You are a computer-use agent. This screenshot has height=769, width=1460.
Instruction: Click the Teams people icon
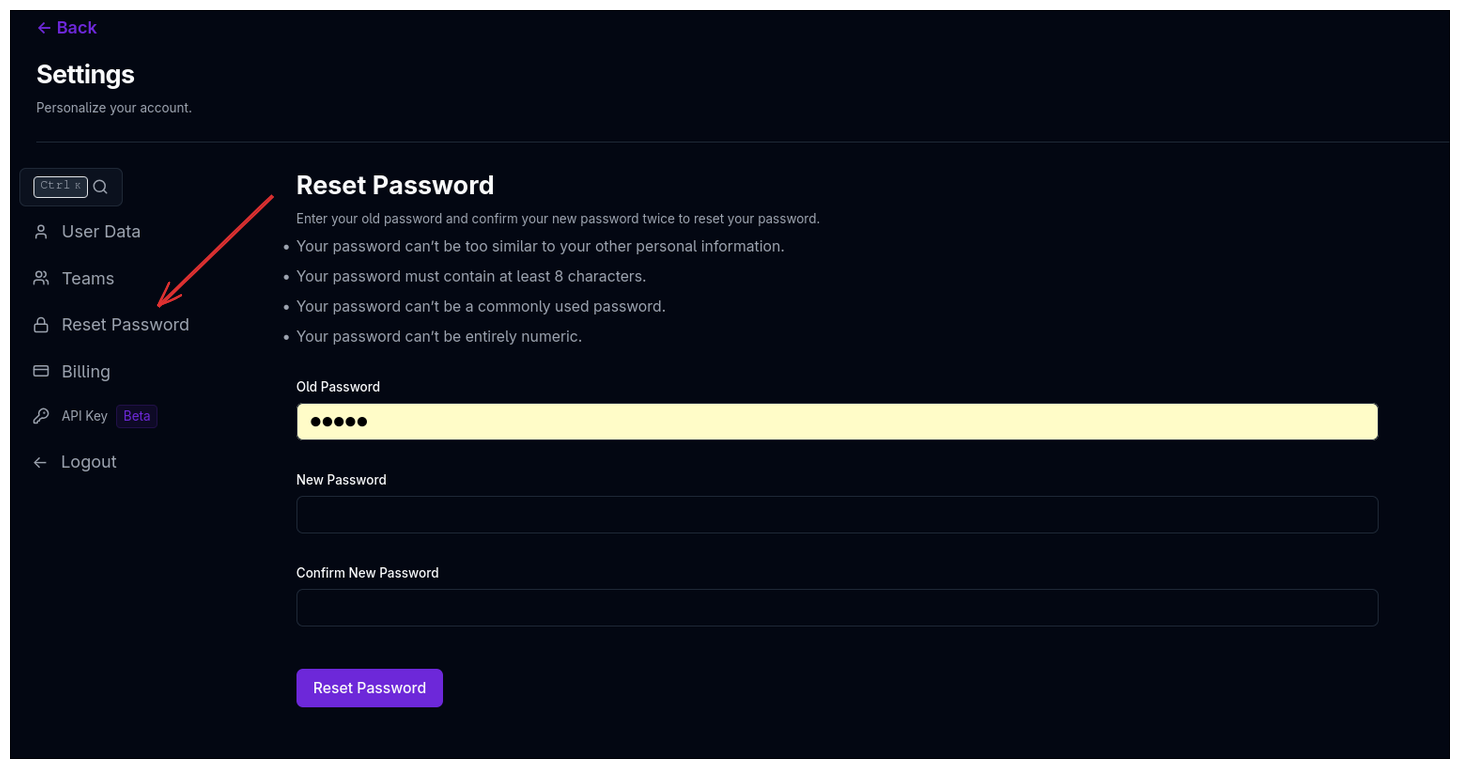pyautogui.click(x=41, y=278)
